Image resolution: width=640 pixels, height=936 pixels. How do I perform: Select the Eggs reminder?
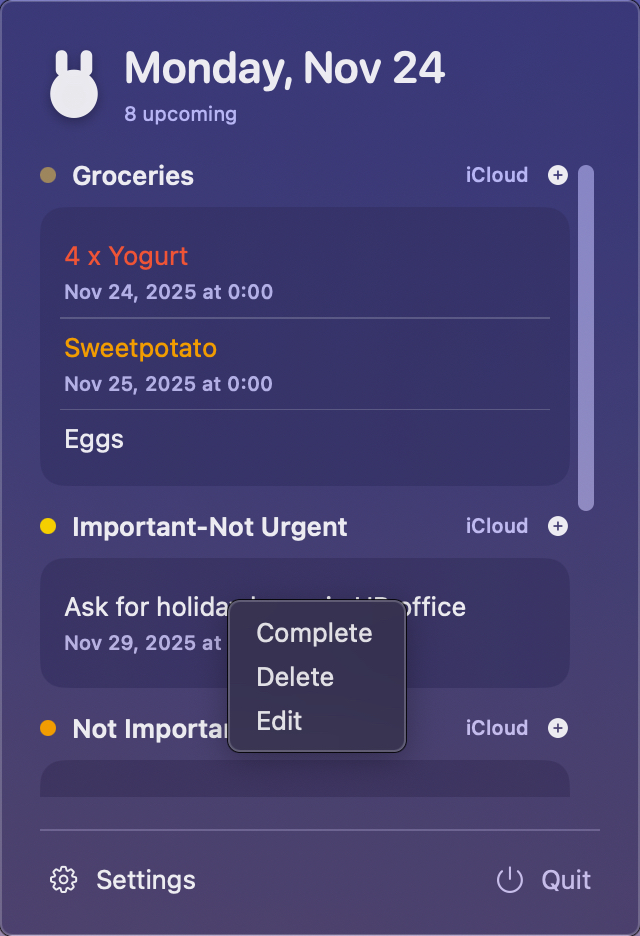(94, 438)
